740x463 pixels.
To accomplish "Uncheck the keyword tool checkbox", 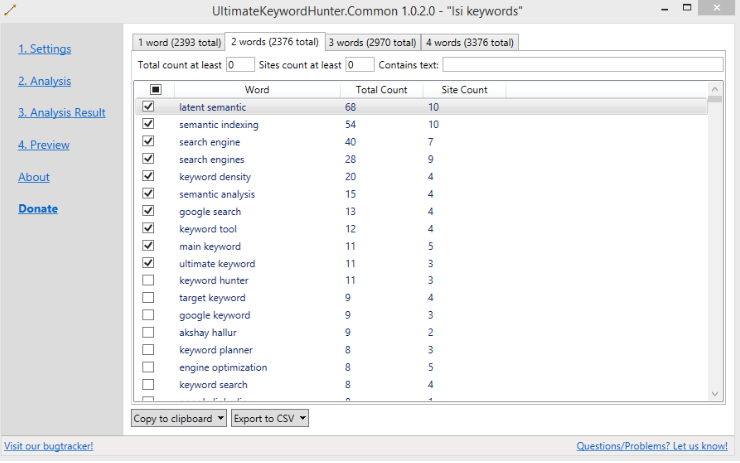I will coord(148,228).
